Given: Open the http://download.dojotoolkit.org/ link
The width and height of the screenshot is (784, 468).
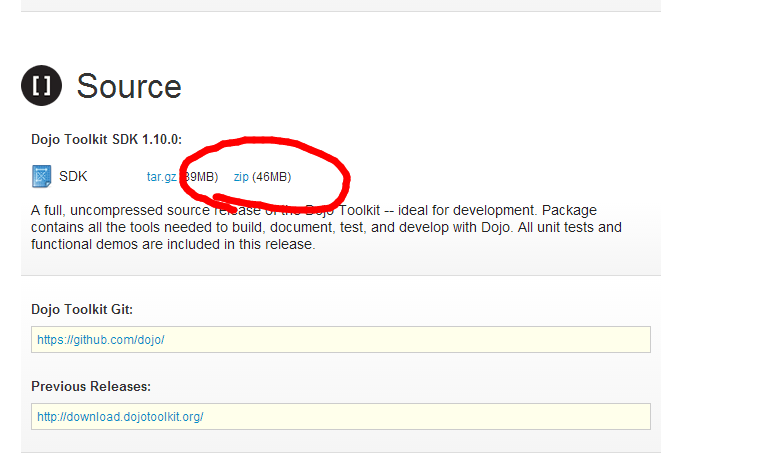Looking at the screenshot, I should [x=120, y=417].
